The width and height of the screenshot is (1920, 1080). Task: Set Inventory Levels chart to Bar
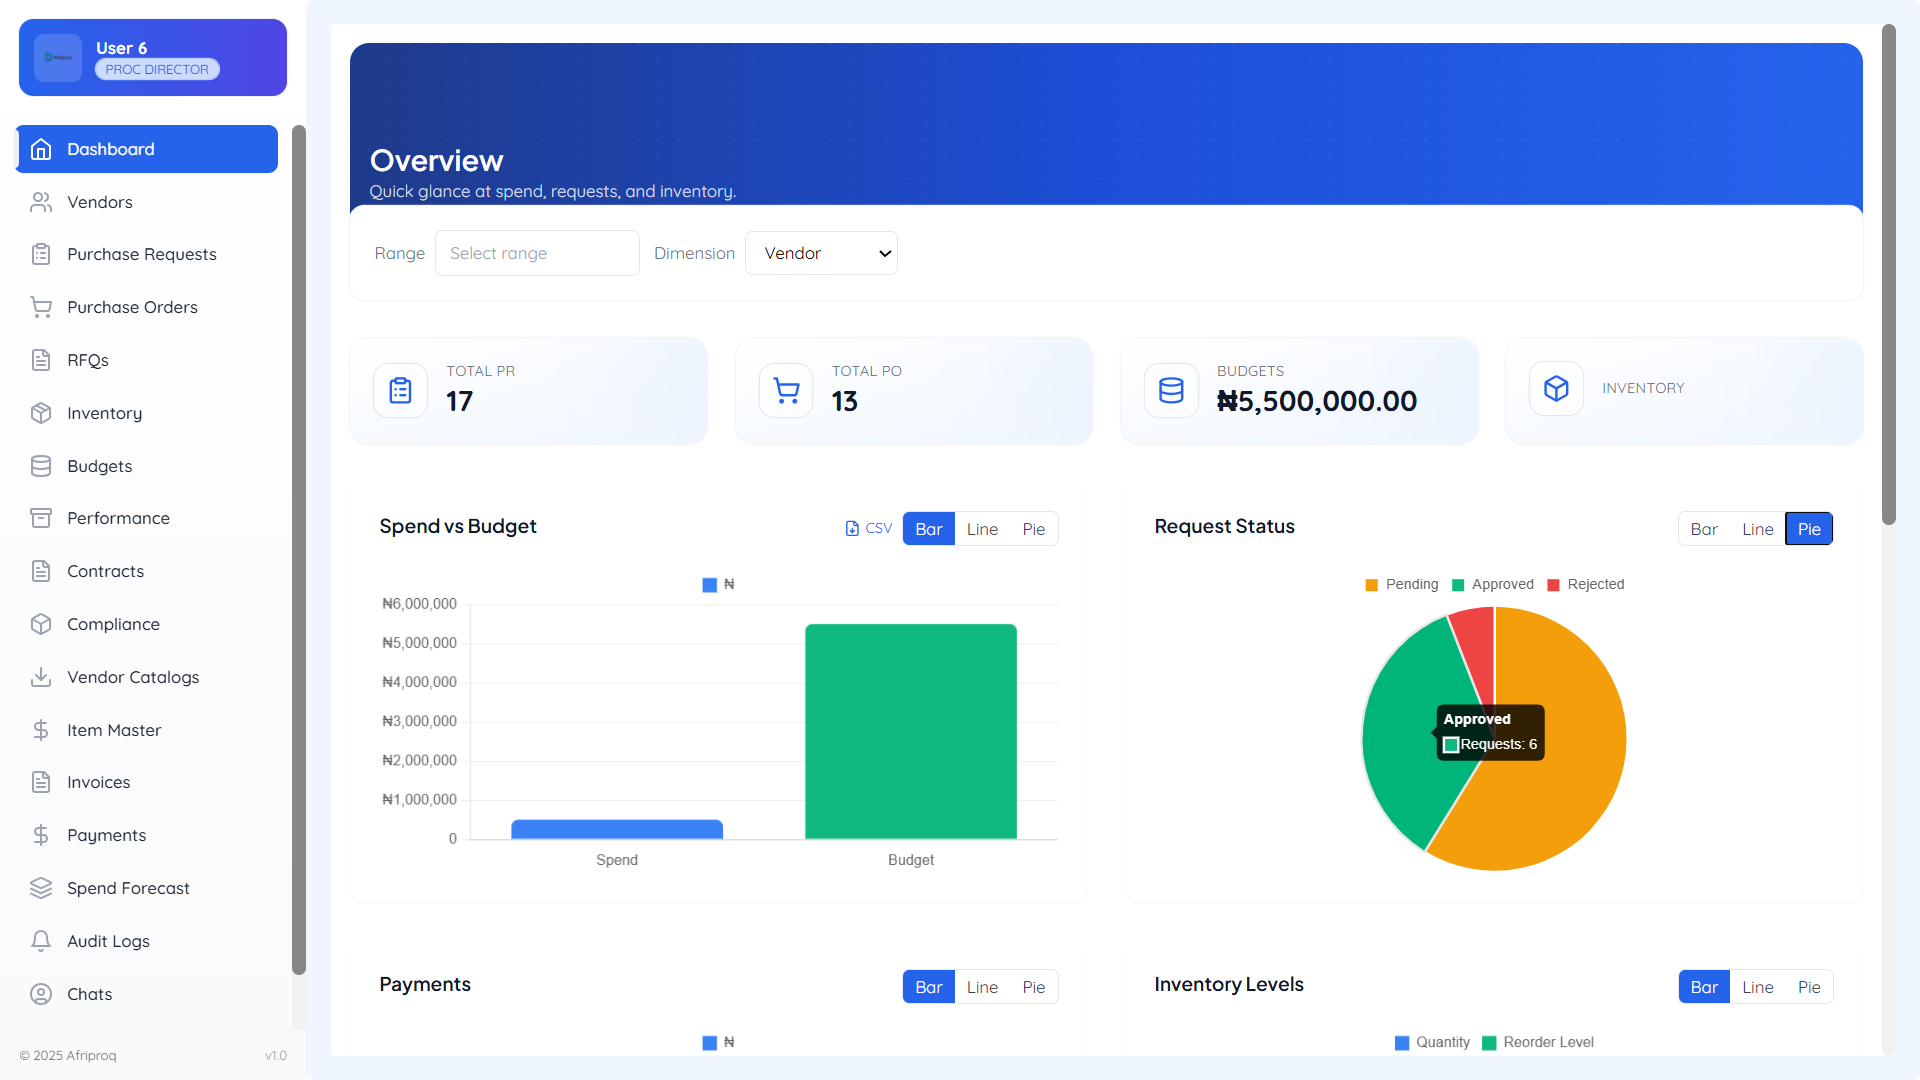tap(1704, 987)
